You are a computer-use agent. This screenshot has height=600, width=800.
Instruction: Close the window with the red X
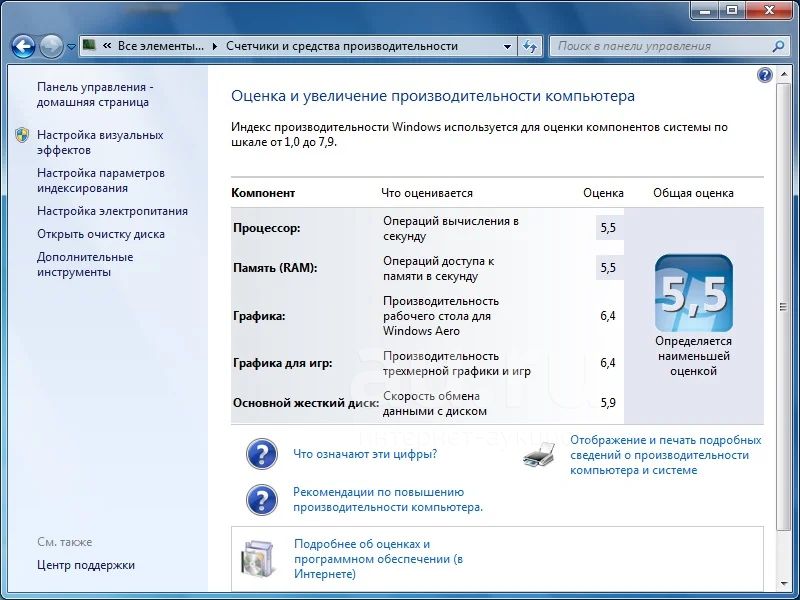(769, 10)
